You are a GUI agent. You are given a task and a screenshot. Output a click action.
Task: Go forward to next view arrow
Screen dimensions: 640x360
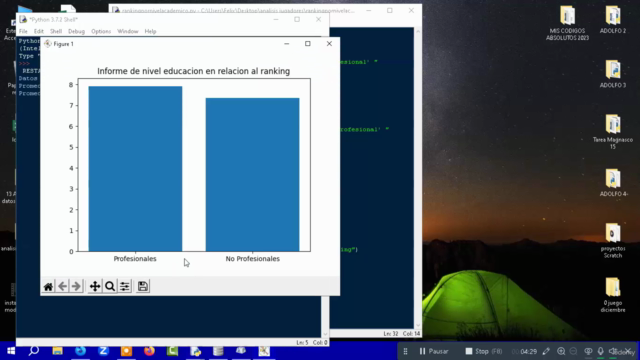point(76,287)
